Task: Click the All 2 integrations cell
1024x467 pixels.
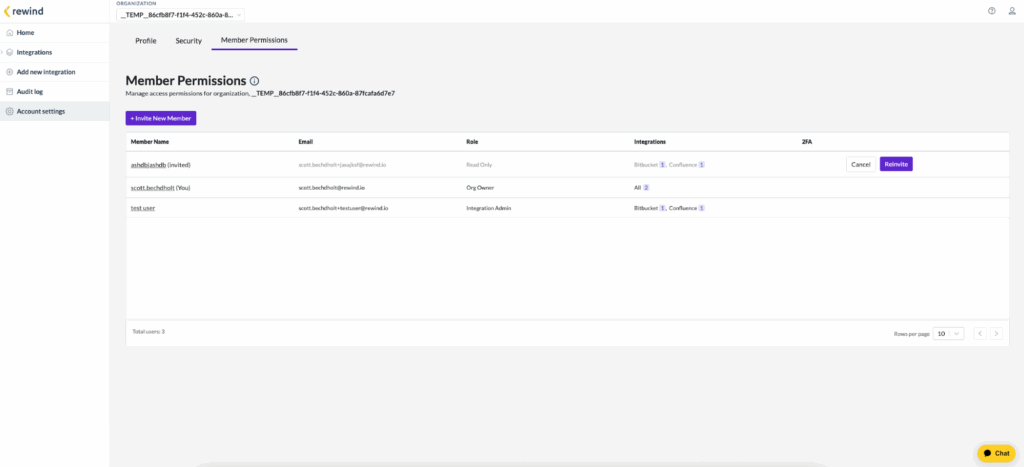Action: click(x=641, y=187)
